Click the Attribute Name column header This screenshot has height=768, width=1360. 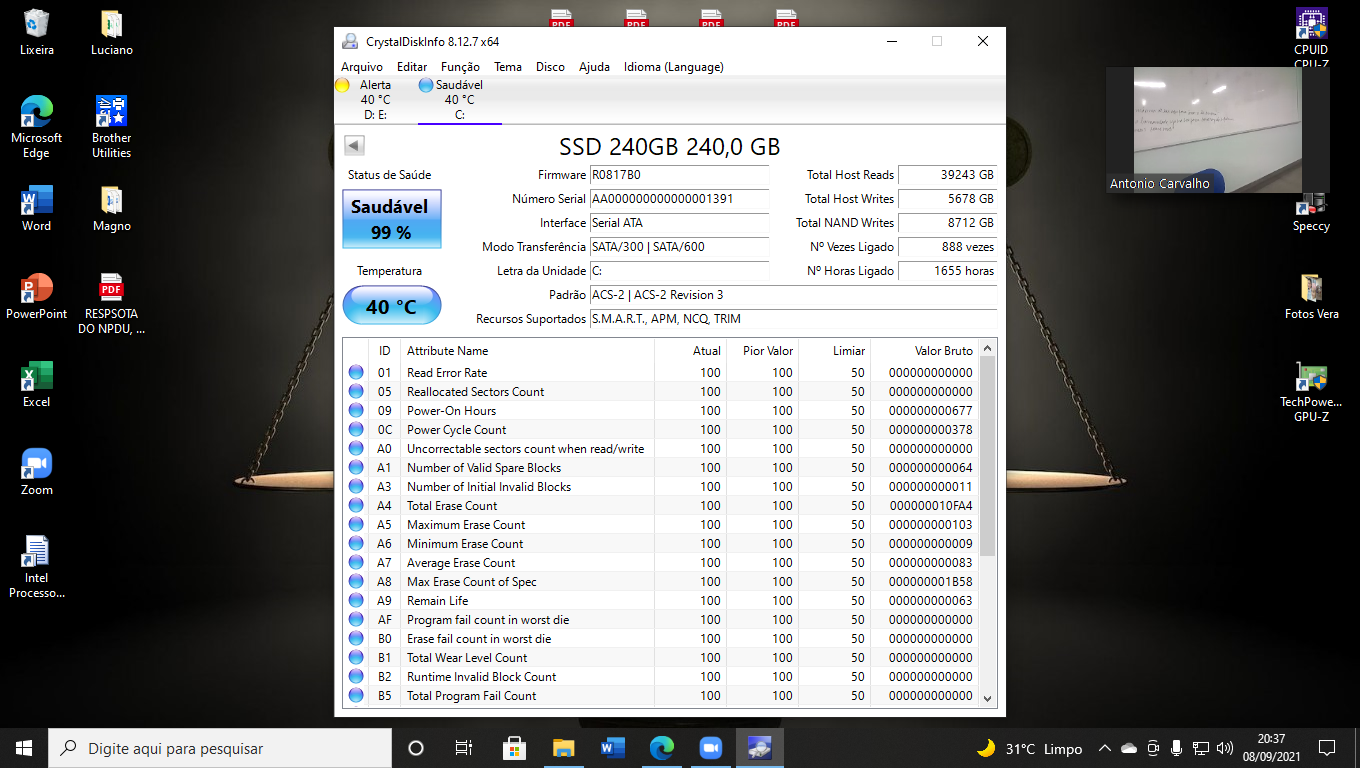point(527,351)
